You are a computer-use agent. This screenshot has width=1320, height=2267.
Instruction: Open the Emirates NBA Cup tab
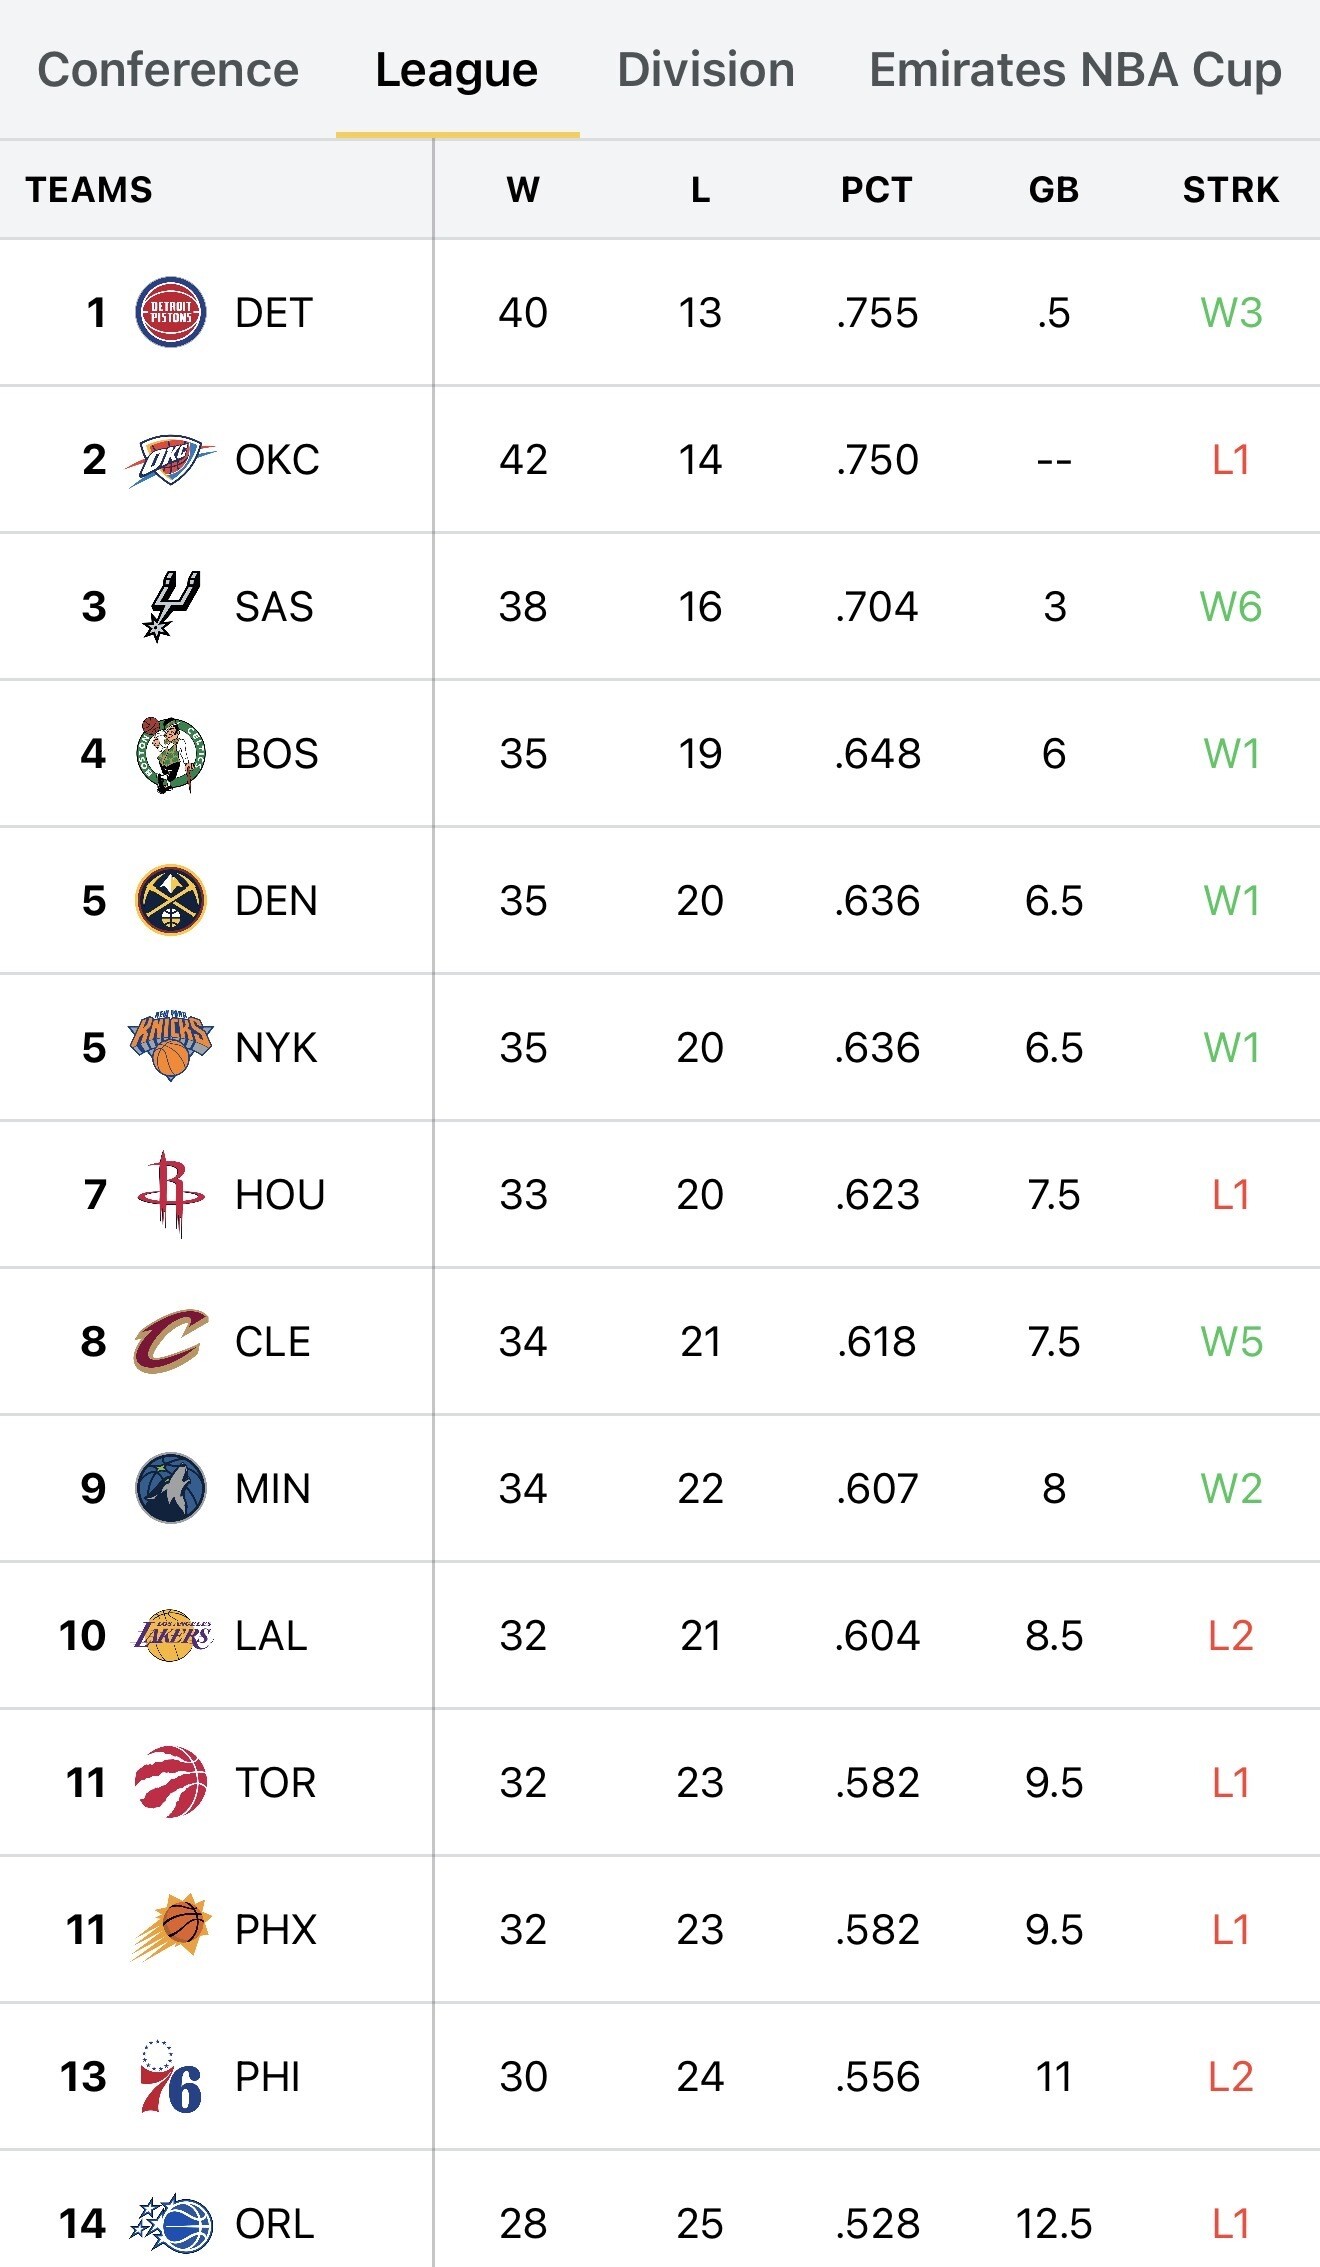(x=1076, y=70)
